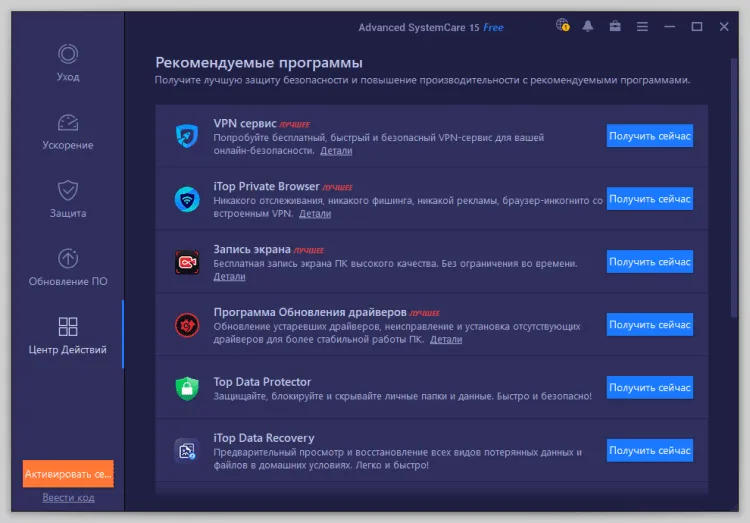Click the Запись экрана recorder icon
The image size is (750, 523).
(x=187, y=262)
